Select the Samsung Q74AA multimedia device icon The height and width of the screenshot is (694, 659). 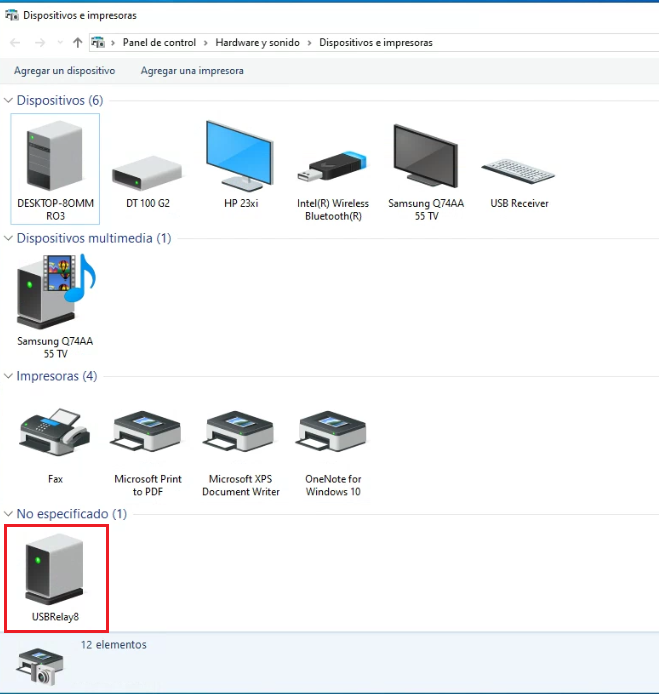[x=56, y=291]
